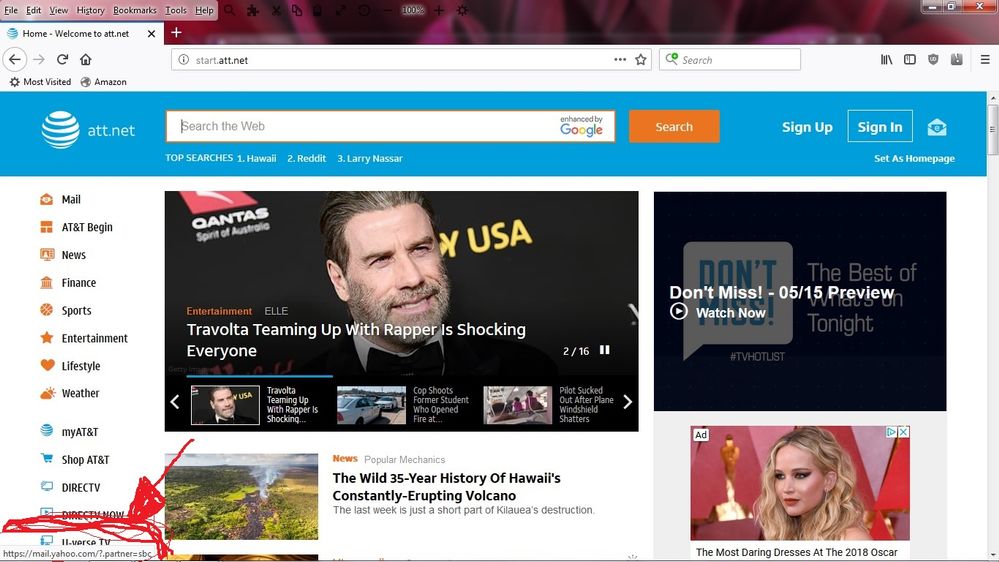Open the Amazon bookmark
The width and height of the screenshot is (999, 562).
[103, 82]
